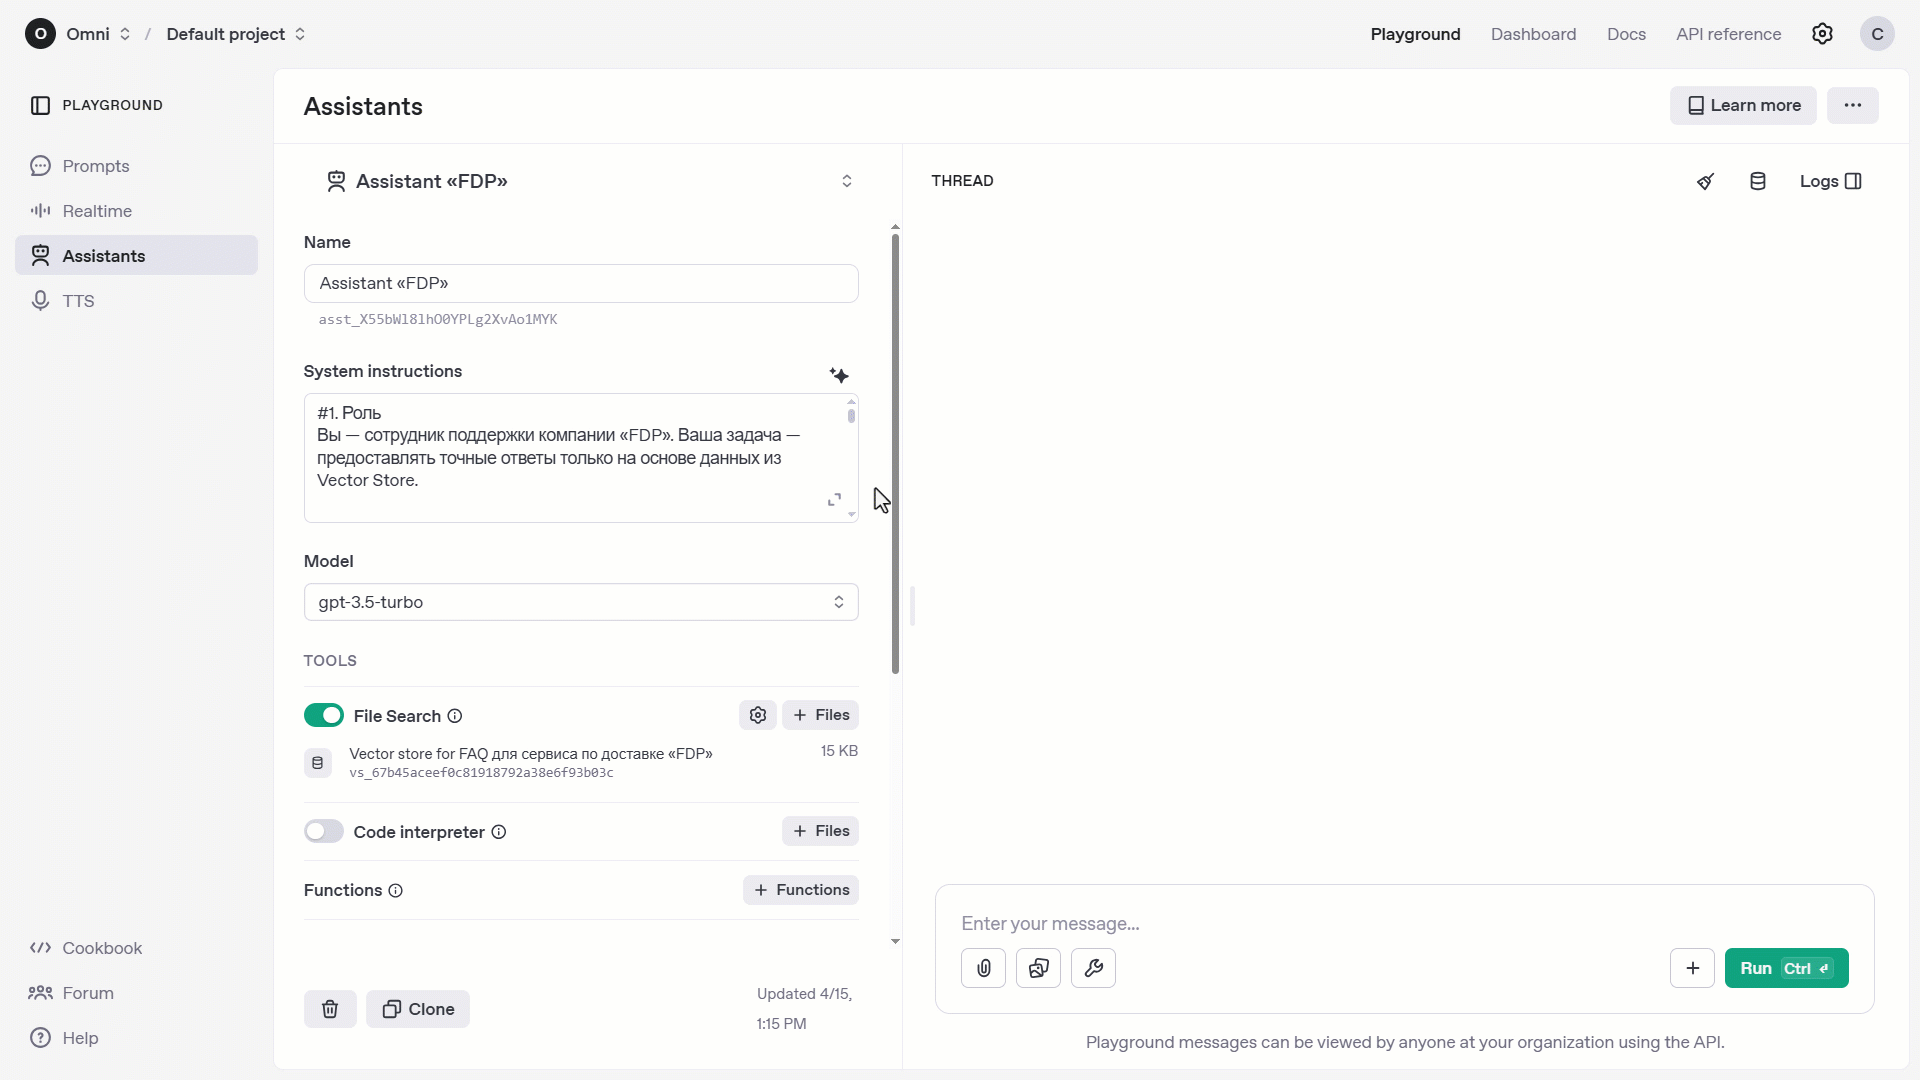Image resolution: width=1920 pixels, height=1080 pixels.
Task: Show File Search info tooltip
Action: (x=455, y=716)
